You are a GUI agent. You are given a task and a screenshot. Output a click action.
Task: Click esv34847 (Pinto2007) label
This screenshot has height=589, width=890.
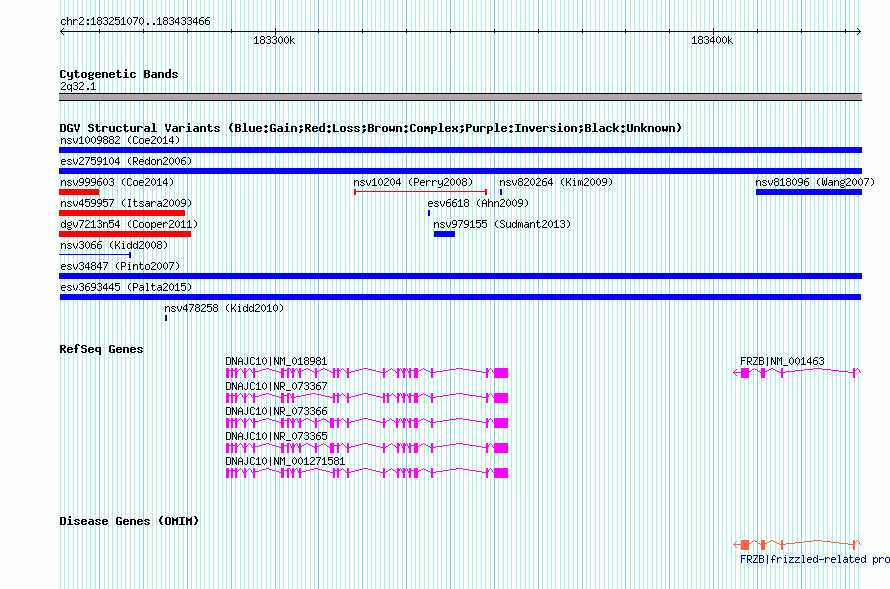[x=120, y=266]
